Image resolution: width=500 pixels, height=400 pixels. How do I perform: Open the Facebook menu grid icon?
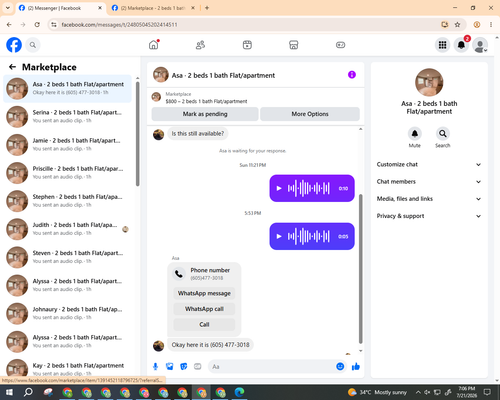442,45
